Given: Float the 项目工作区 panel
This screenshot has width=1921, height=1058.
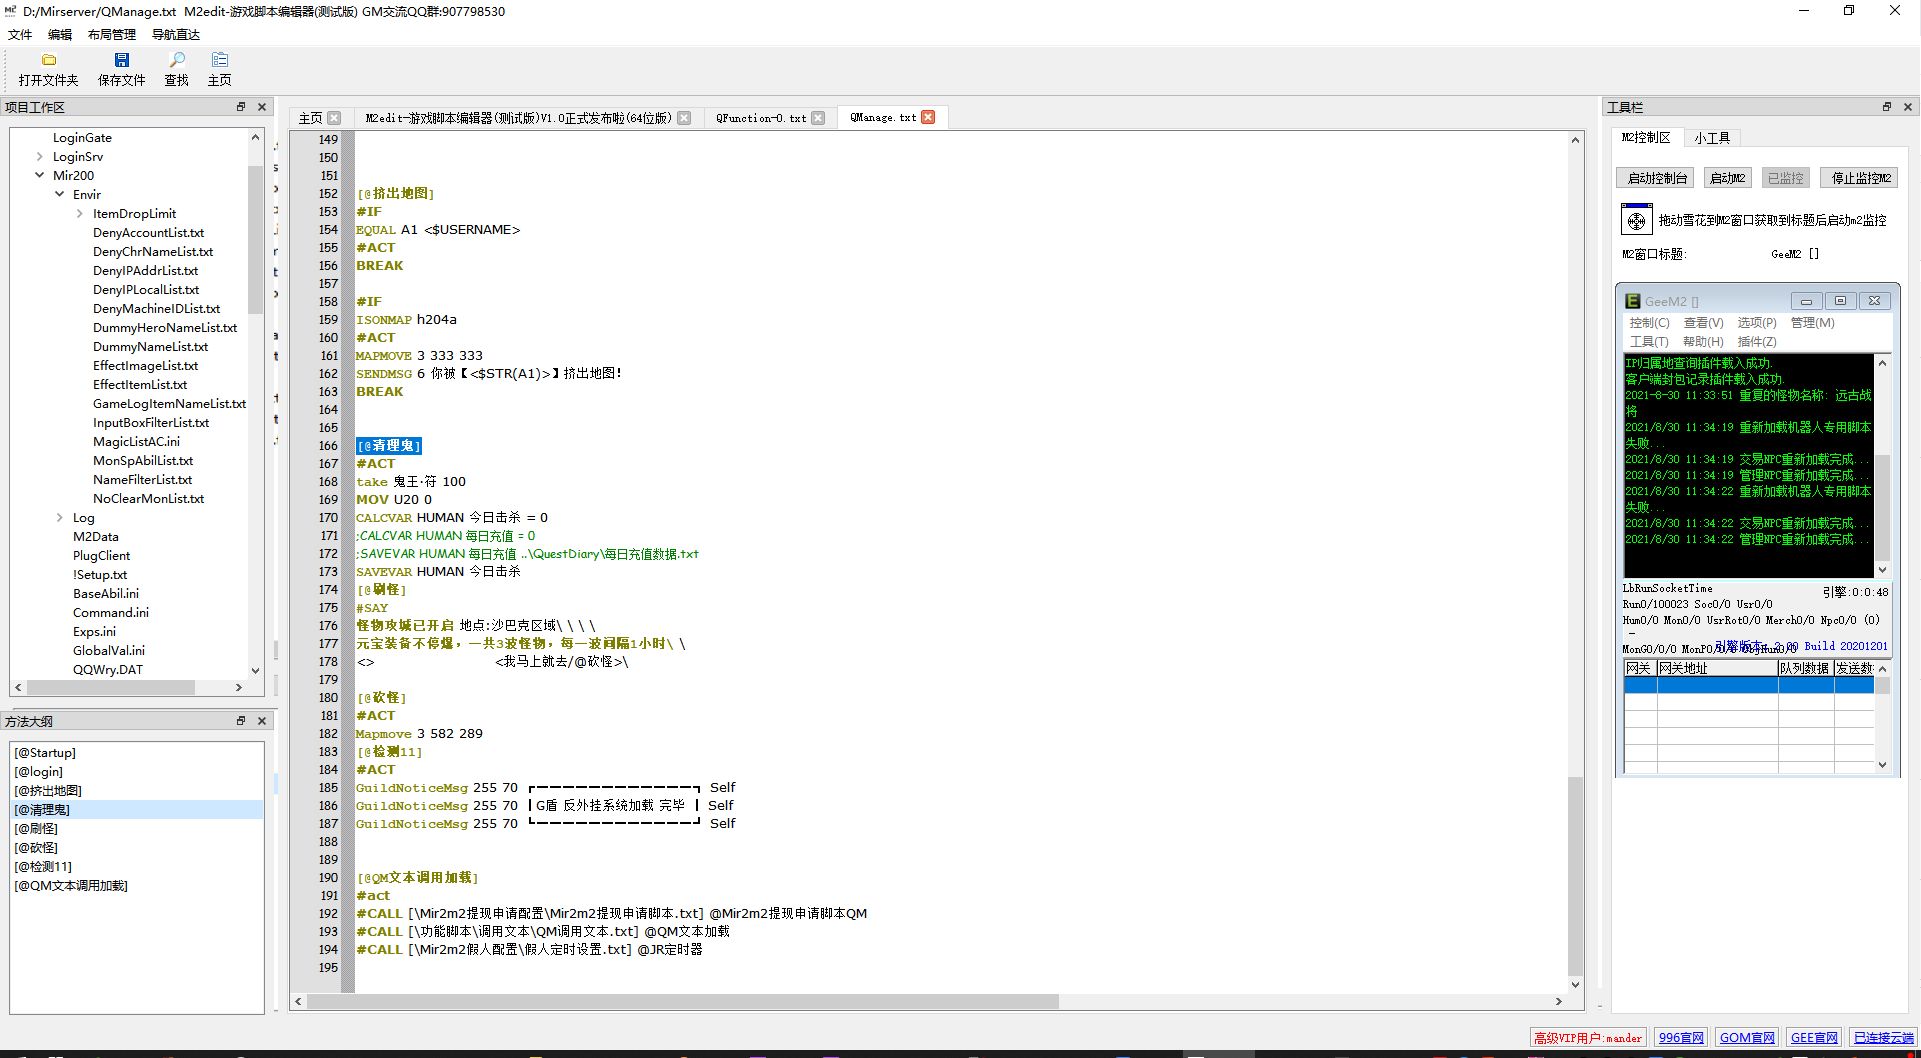Looking at the screenshot, I should (241, 107).
